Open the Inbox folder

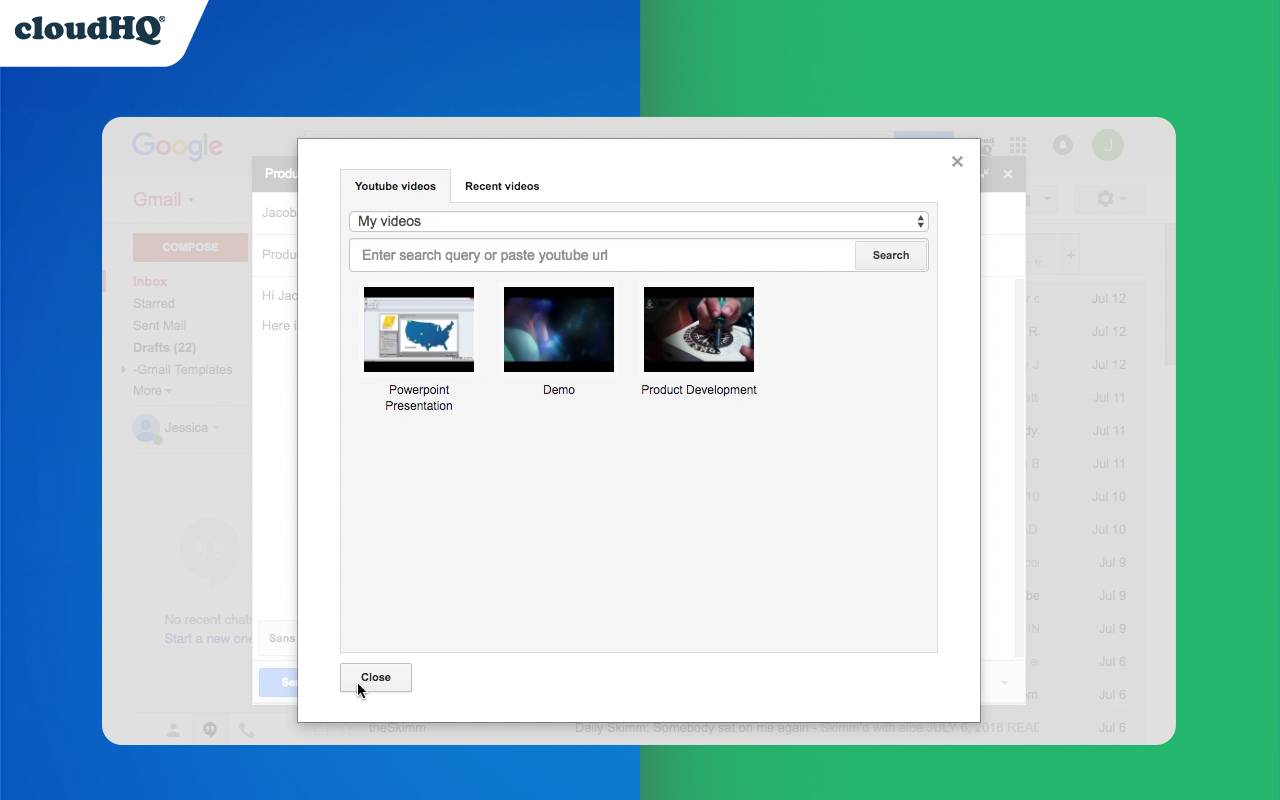click(x=150, y=282)
